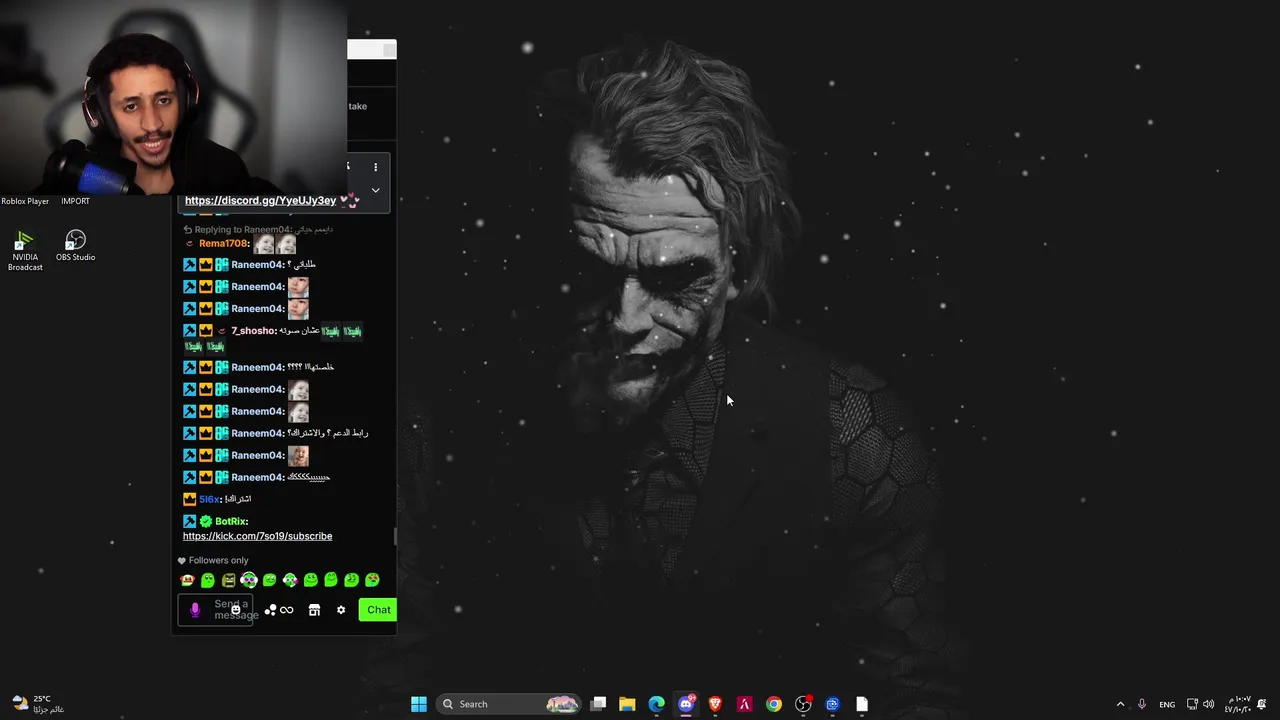Open the shop storefront icon in chat
Screen dimensions: 1280x720
pos(314,610)
